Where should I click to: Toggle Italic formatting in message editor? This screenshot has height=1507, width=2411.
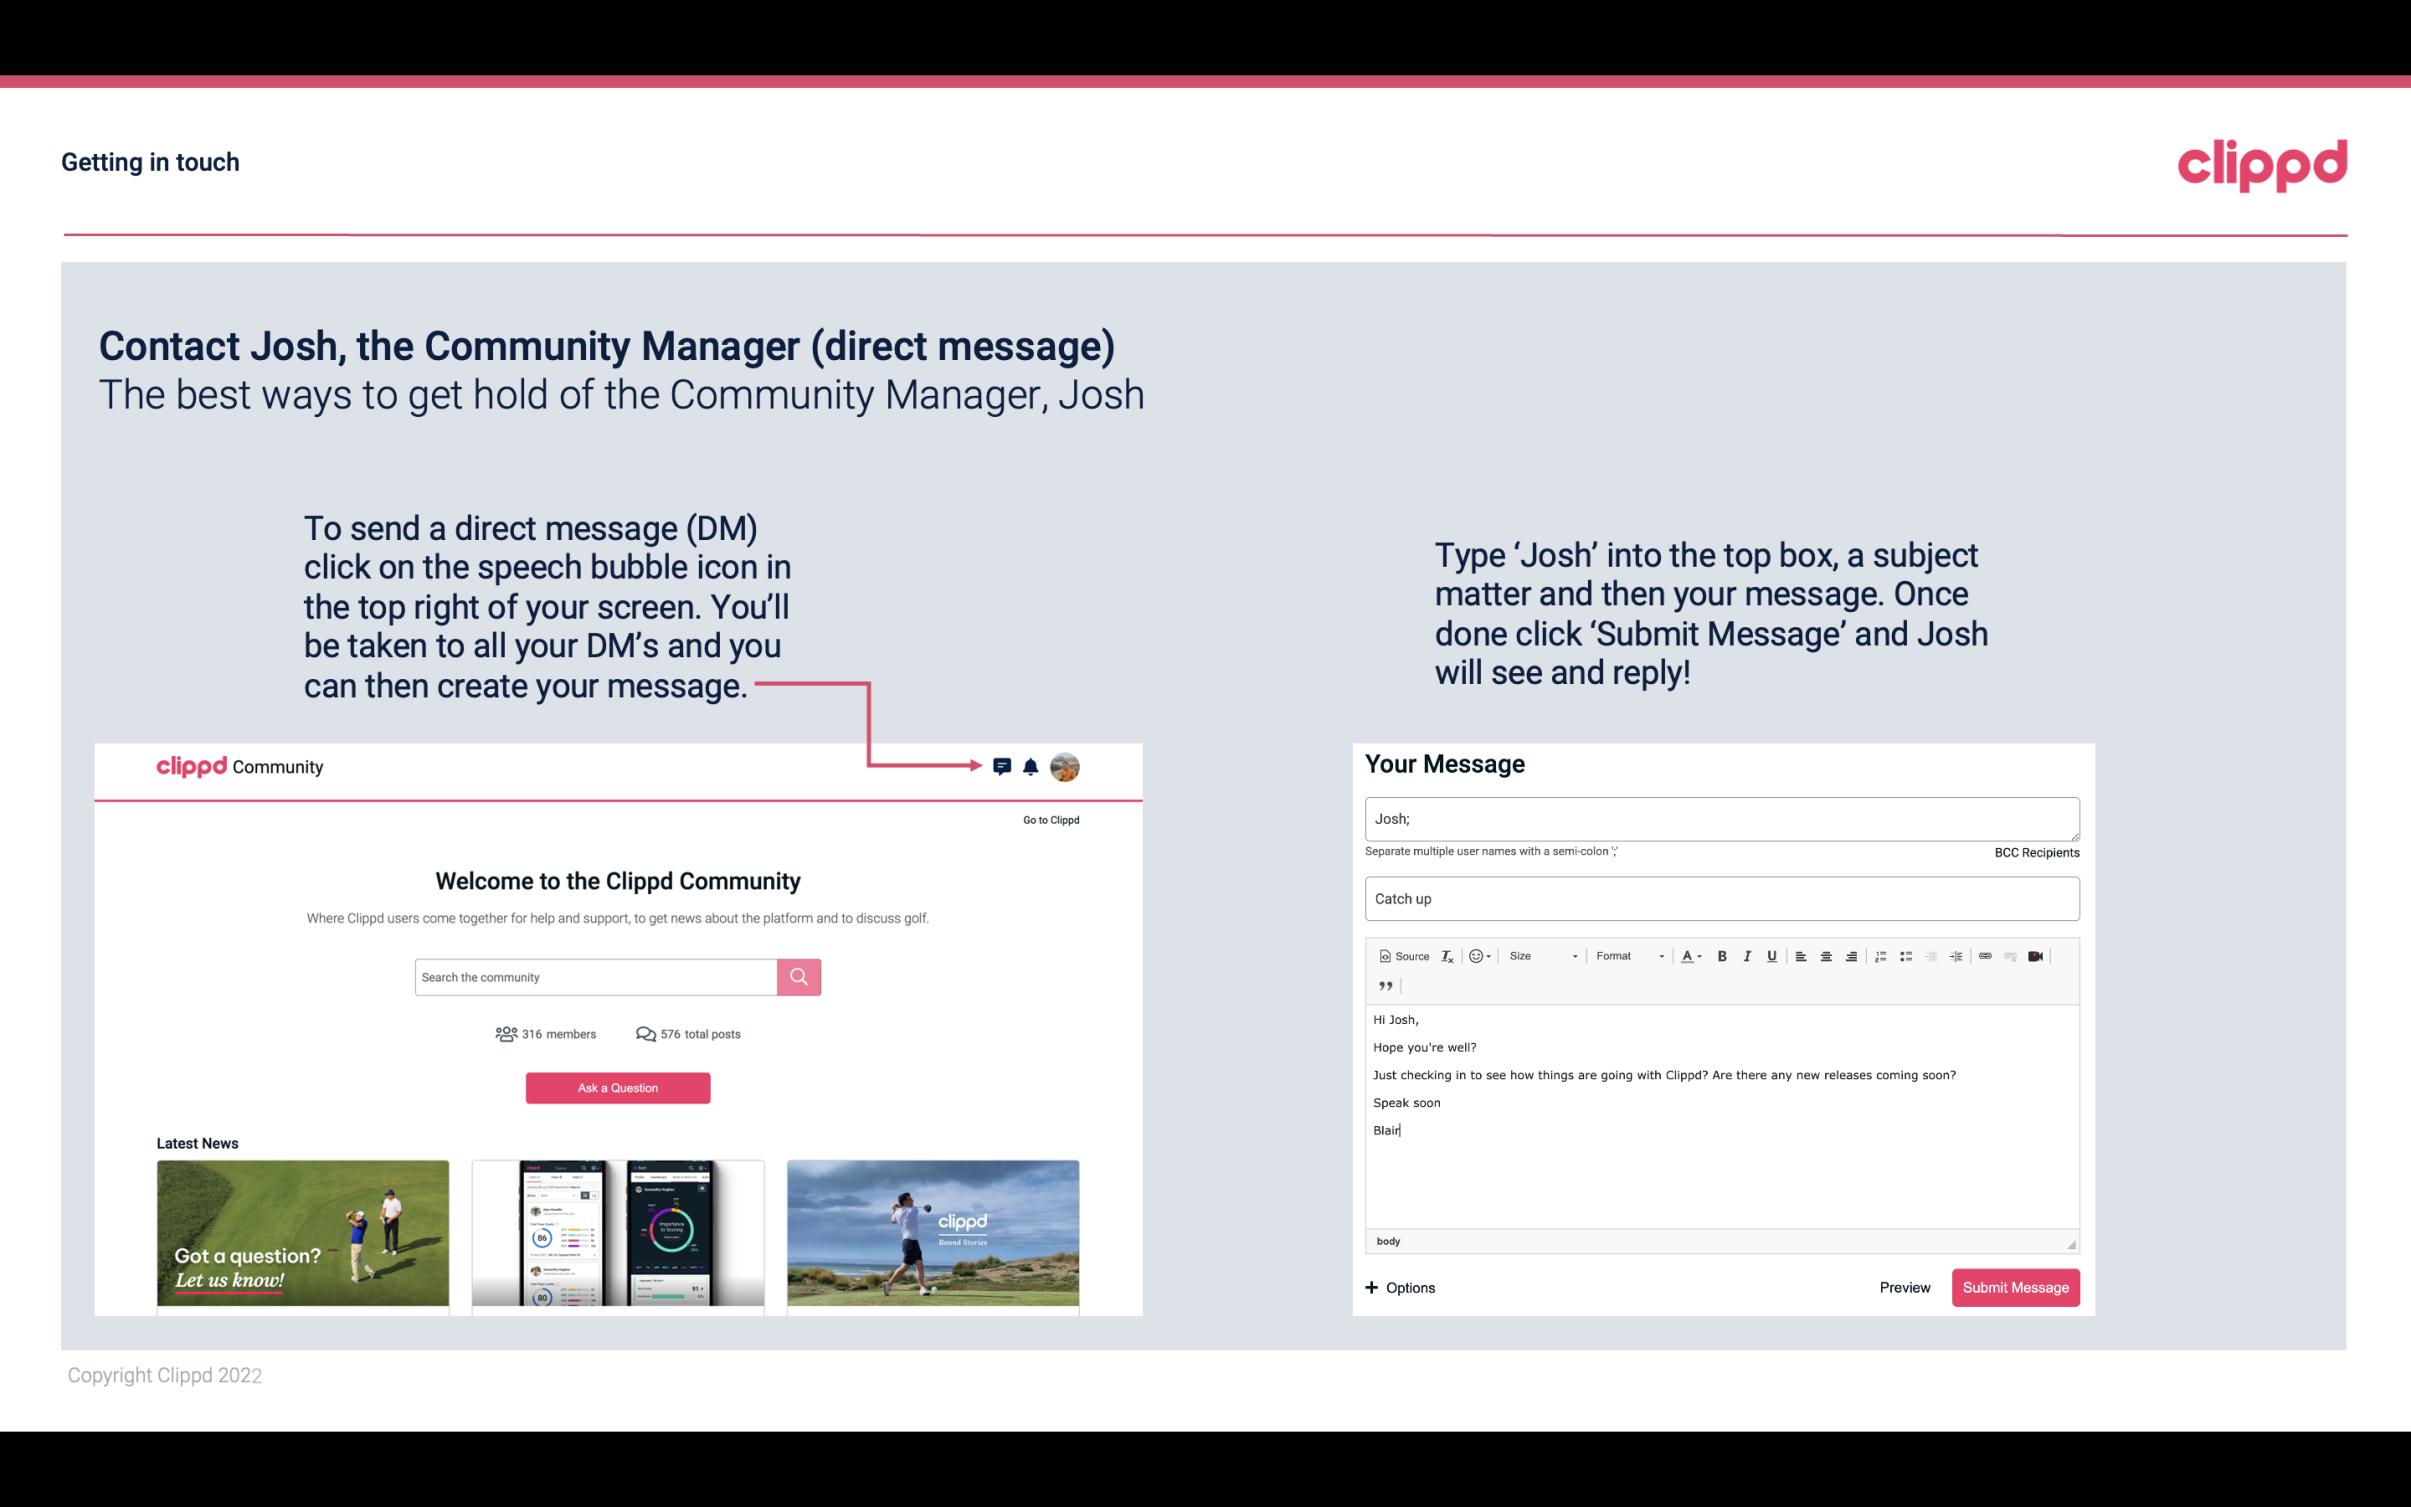coord(1748,955)
